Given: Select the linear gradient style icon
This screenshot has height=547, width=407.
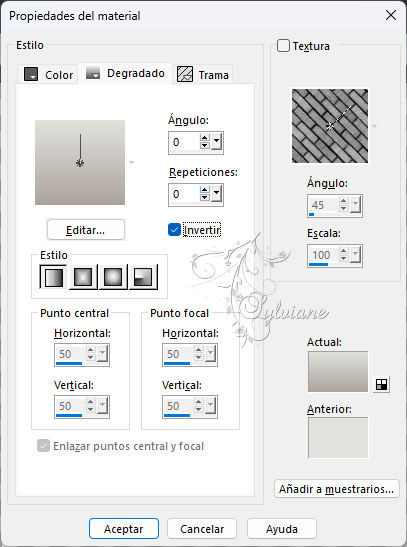Looking at the screenshot, I should tap(53, 277).
